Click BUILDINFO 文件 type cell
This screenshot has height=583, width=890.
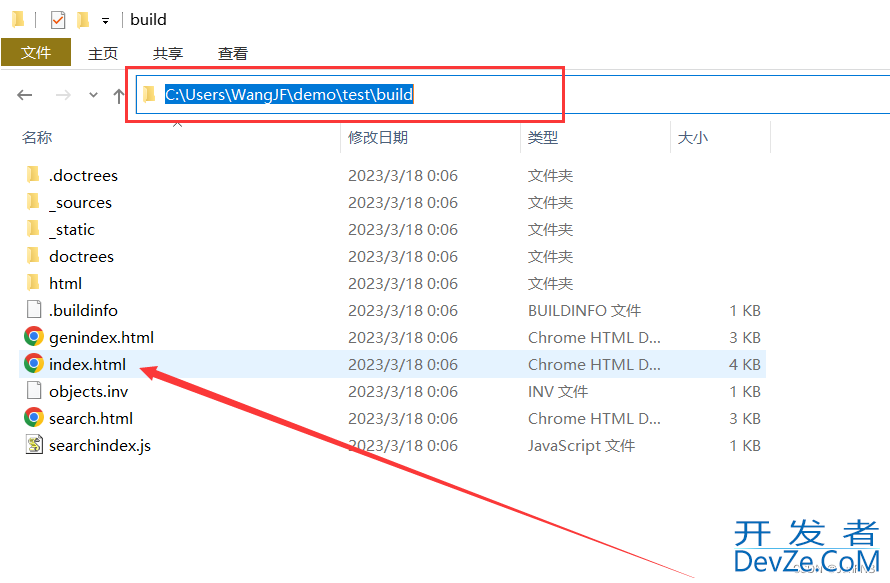coord(585,311)
